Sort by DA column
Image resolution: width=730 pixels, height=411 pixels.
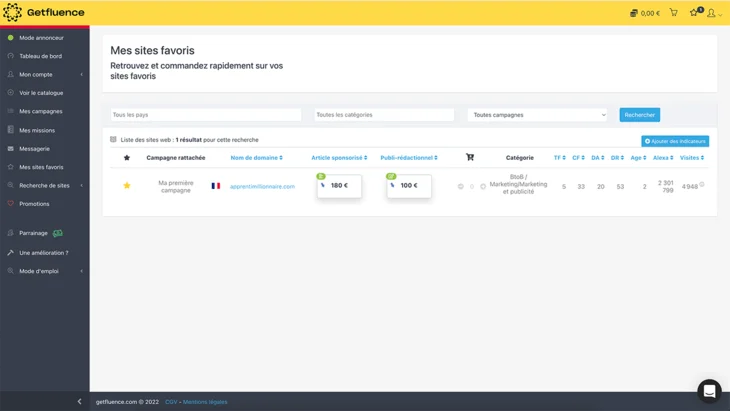coord(598,158)
